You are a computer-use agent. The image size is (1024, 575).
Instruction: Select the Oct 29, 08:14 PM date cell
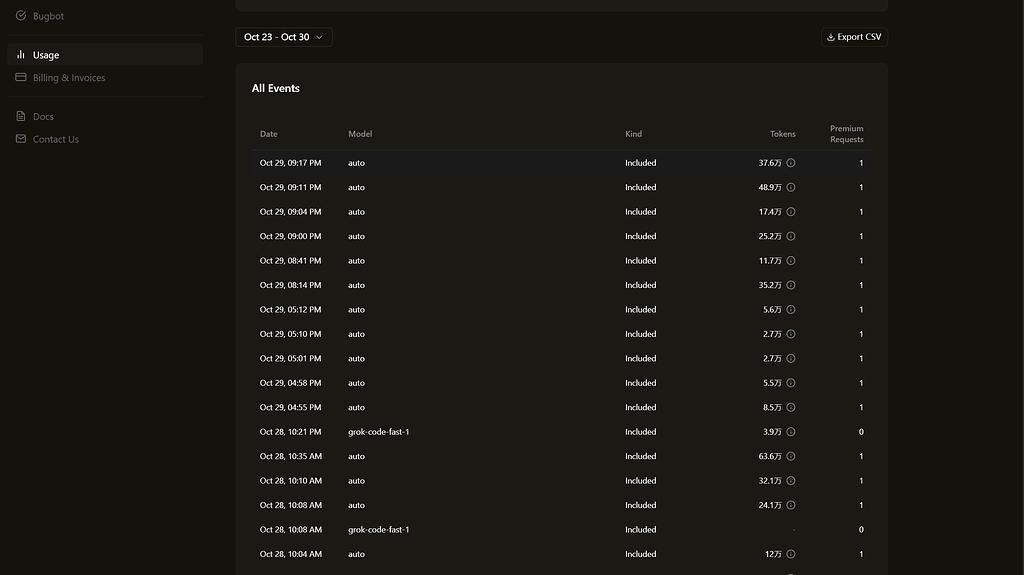click(290, 285)
